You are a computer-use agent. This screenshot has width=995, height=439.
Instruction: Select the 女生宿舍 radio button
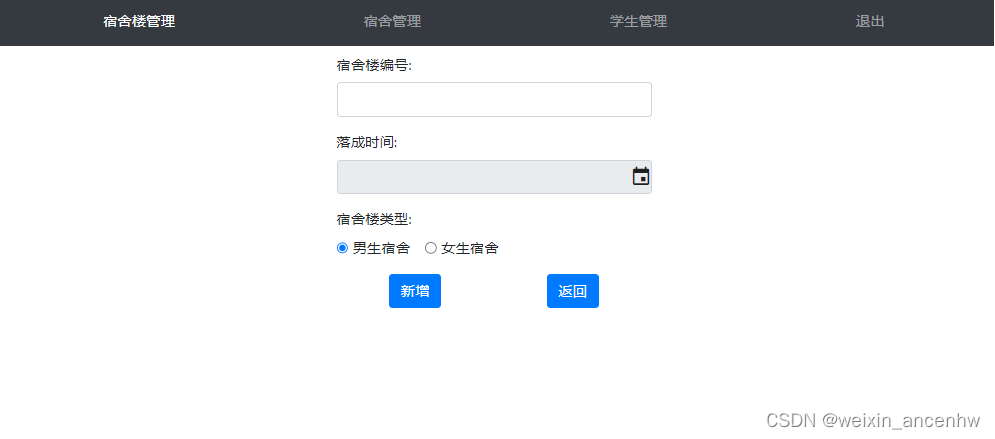[430, 248]
